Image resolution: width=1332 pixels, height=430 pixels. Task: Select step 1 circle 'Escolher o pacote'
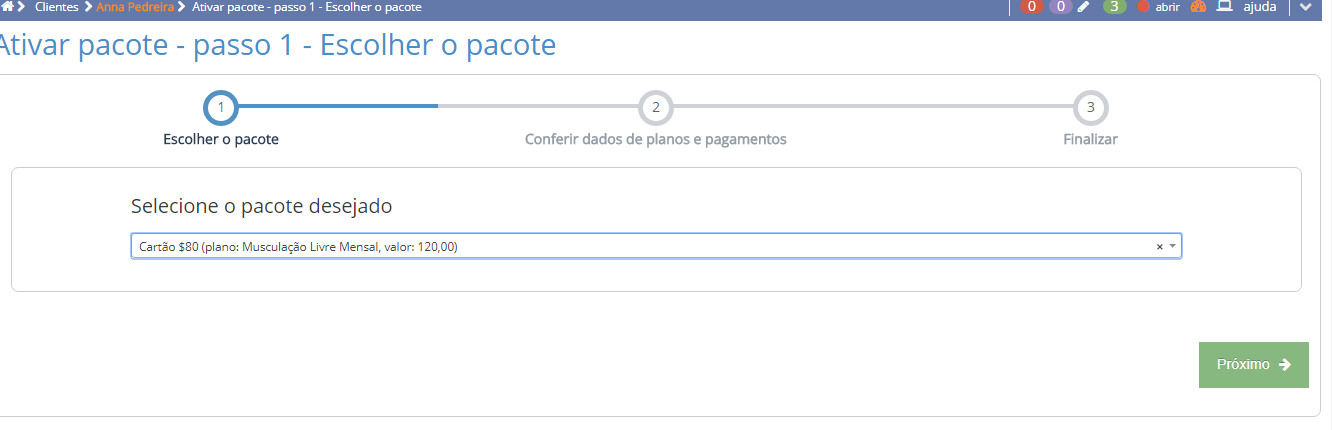pyautogui.click(x=221, y=107)
